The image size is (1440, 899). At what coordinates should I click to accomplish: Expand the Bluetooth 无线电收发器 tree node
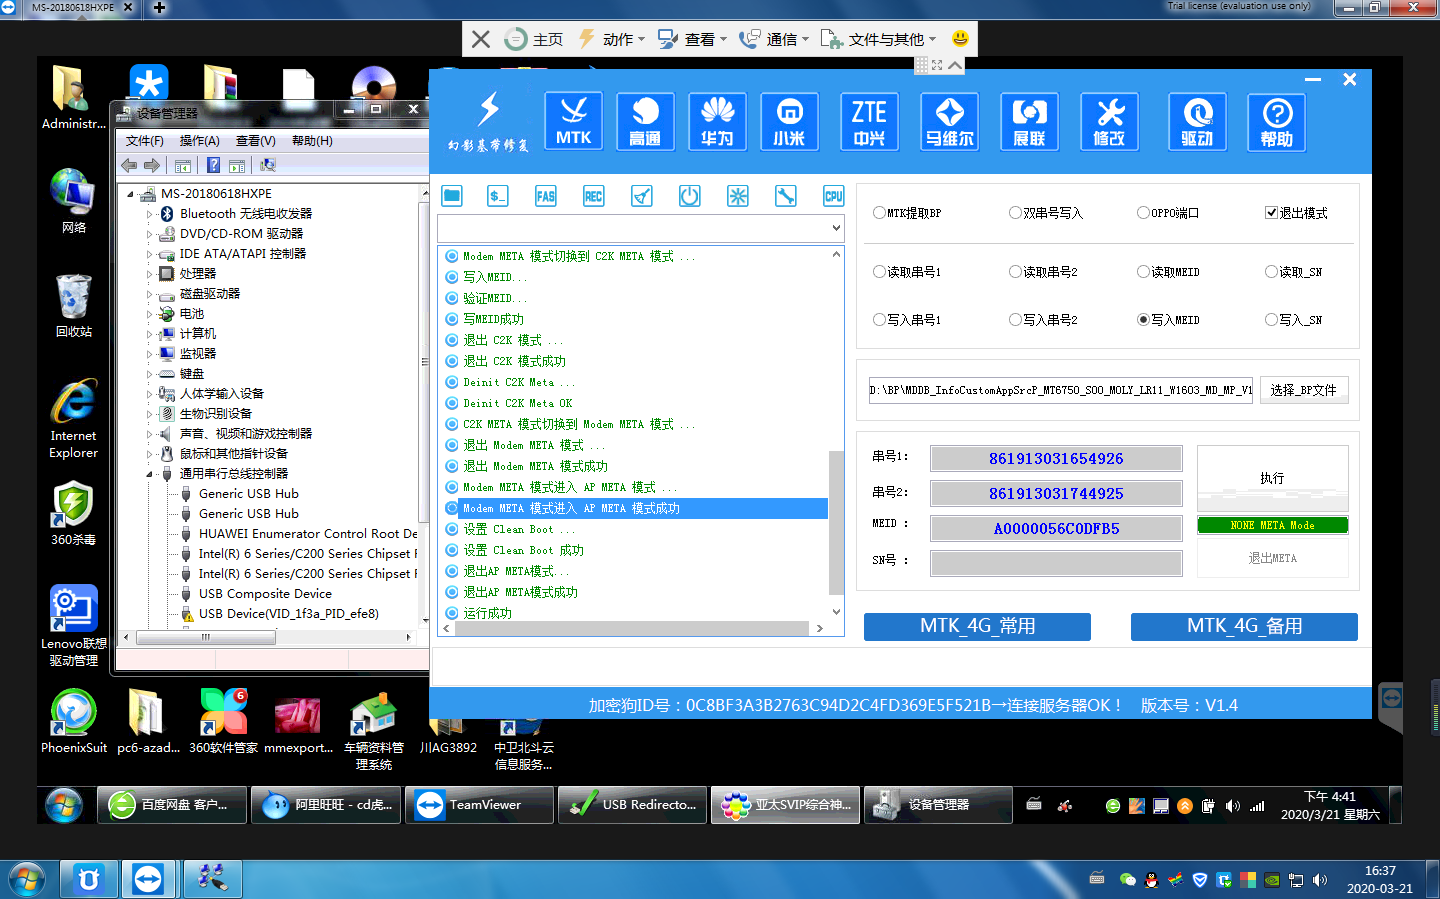coord(150,214)
